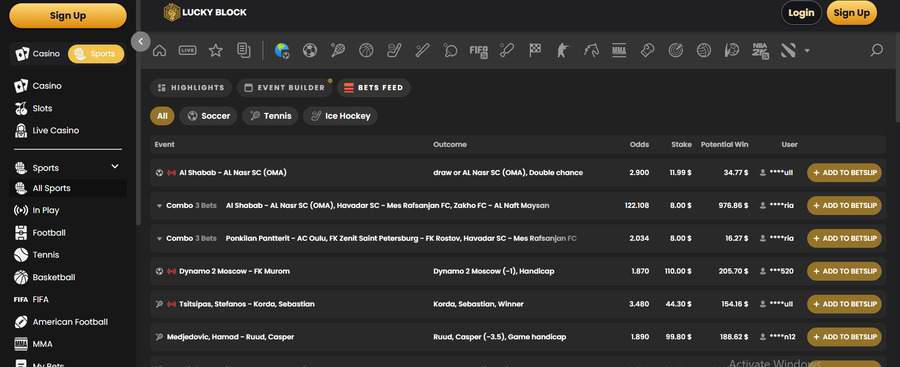Filter bets feed by Ice Hockey
The image size is (900, 367).
[x=340, y=116]
